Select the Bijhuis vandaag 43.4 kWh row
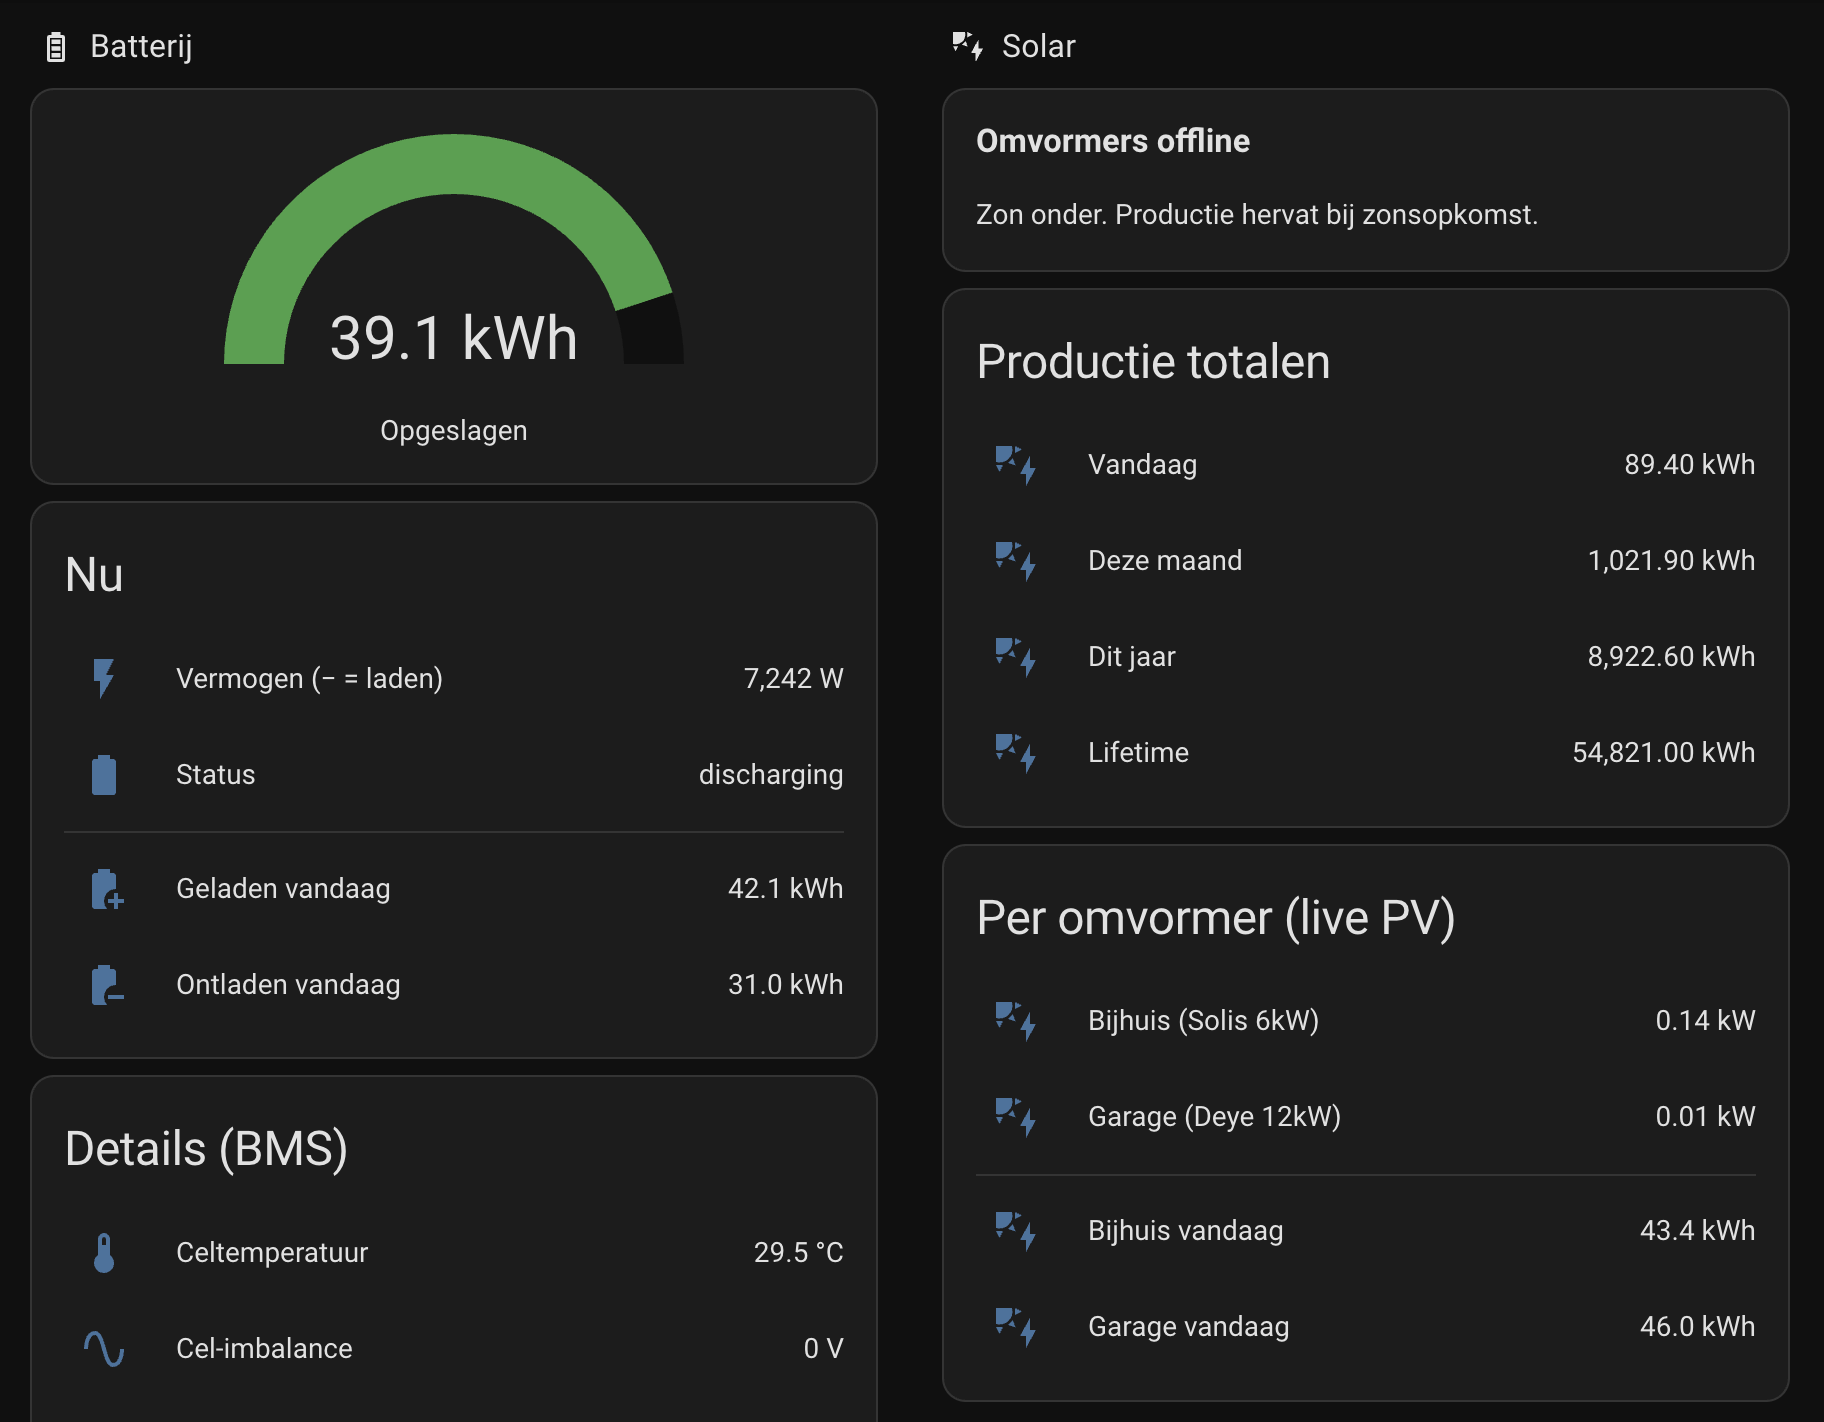This screenshot has height=1422, width=1824. pos(1366,1230)
